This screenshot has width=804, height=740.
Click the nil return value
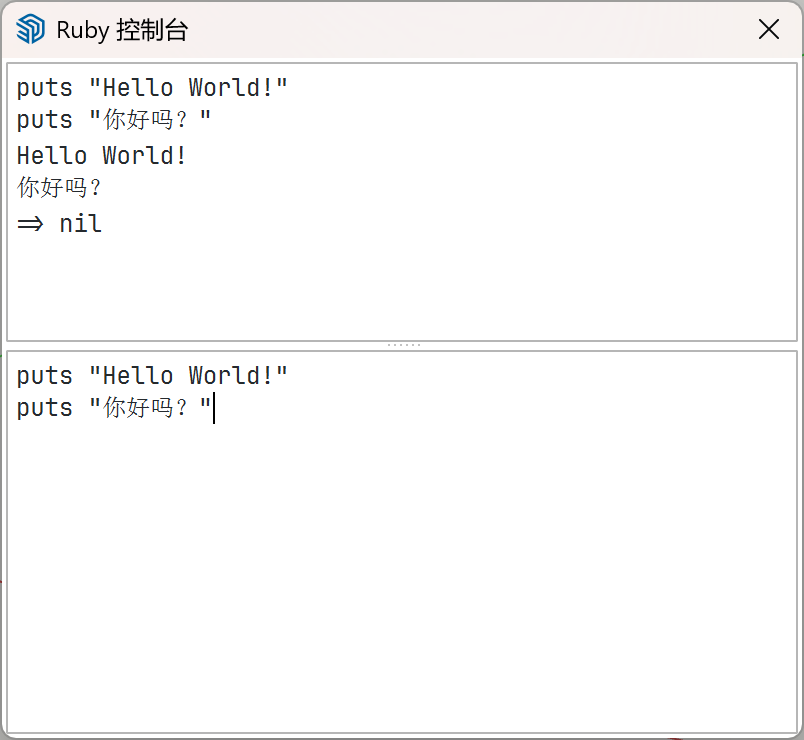pos(81,224)
